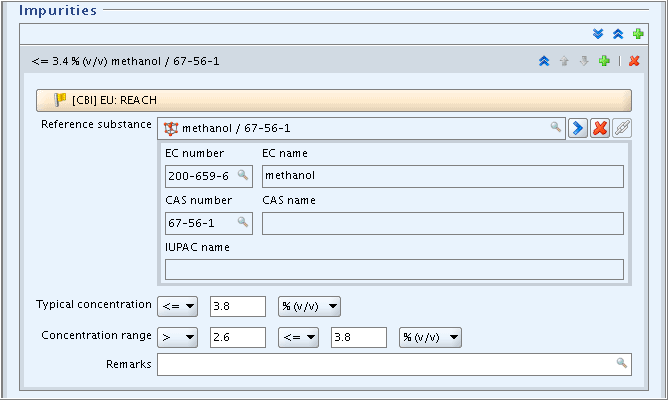Add new impurity block with top green plus
The image size is (668, 400).
tap(638, 34)
